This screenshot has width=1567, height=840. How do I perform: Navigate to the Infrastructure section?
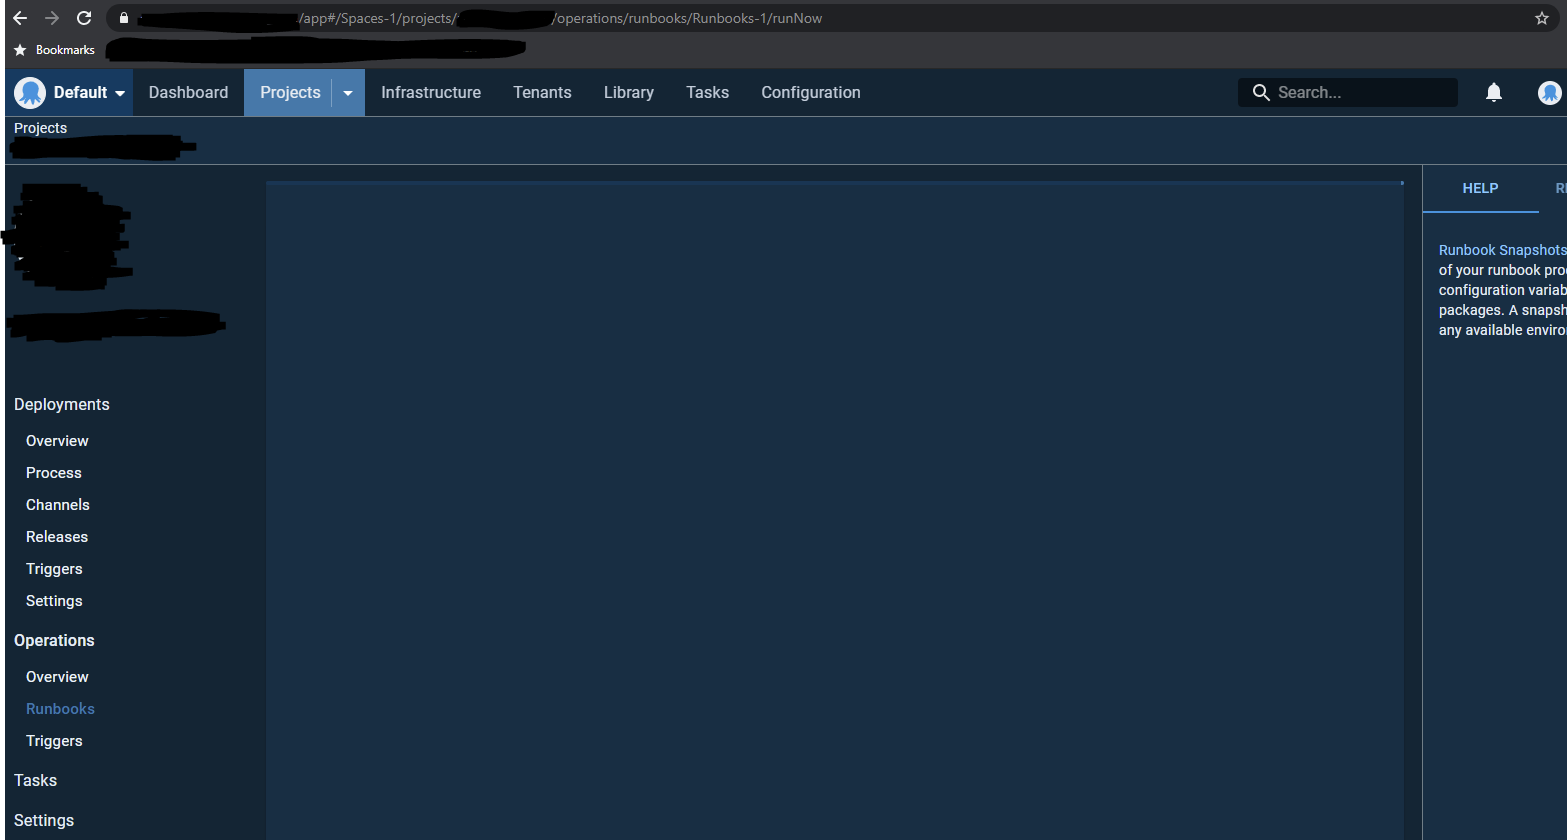click(430, 92)
